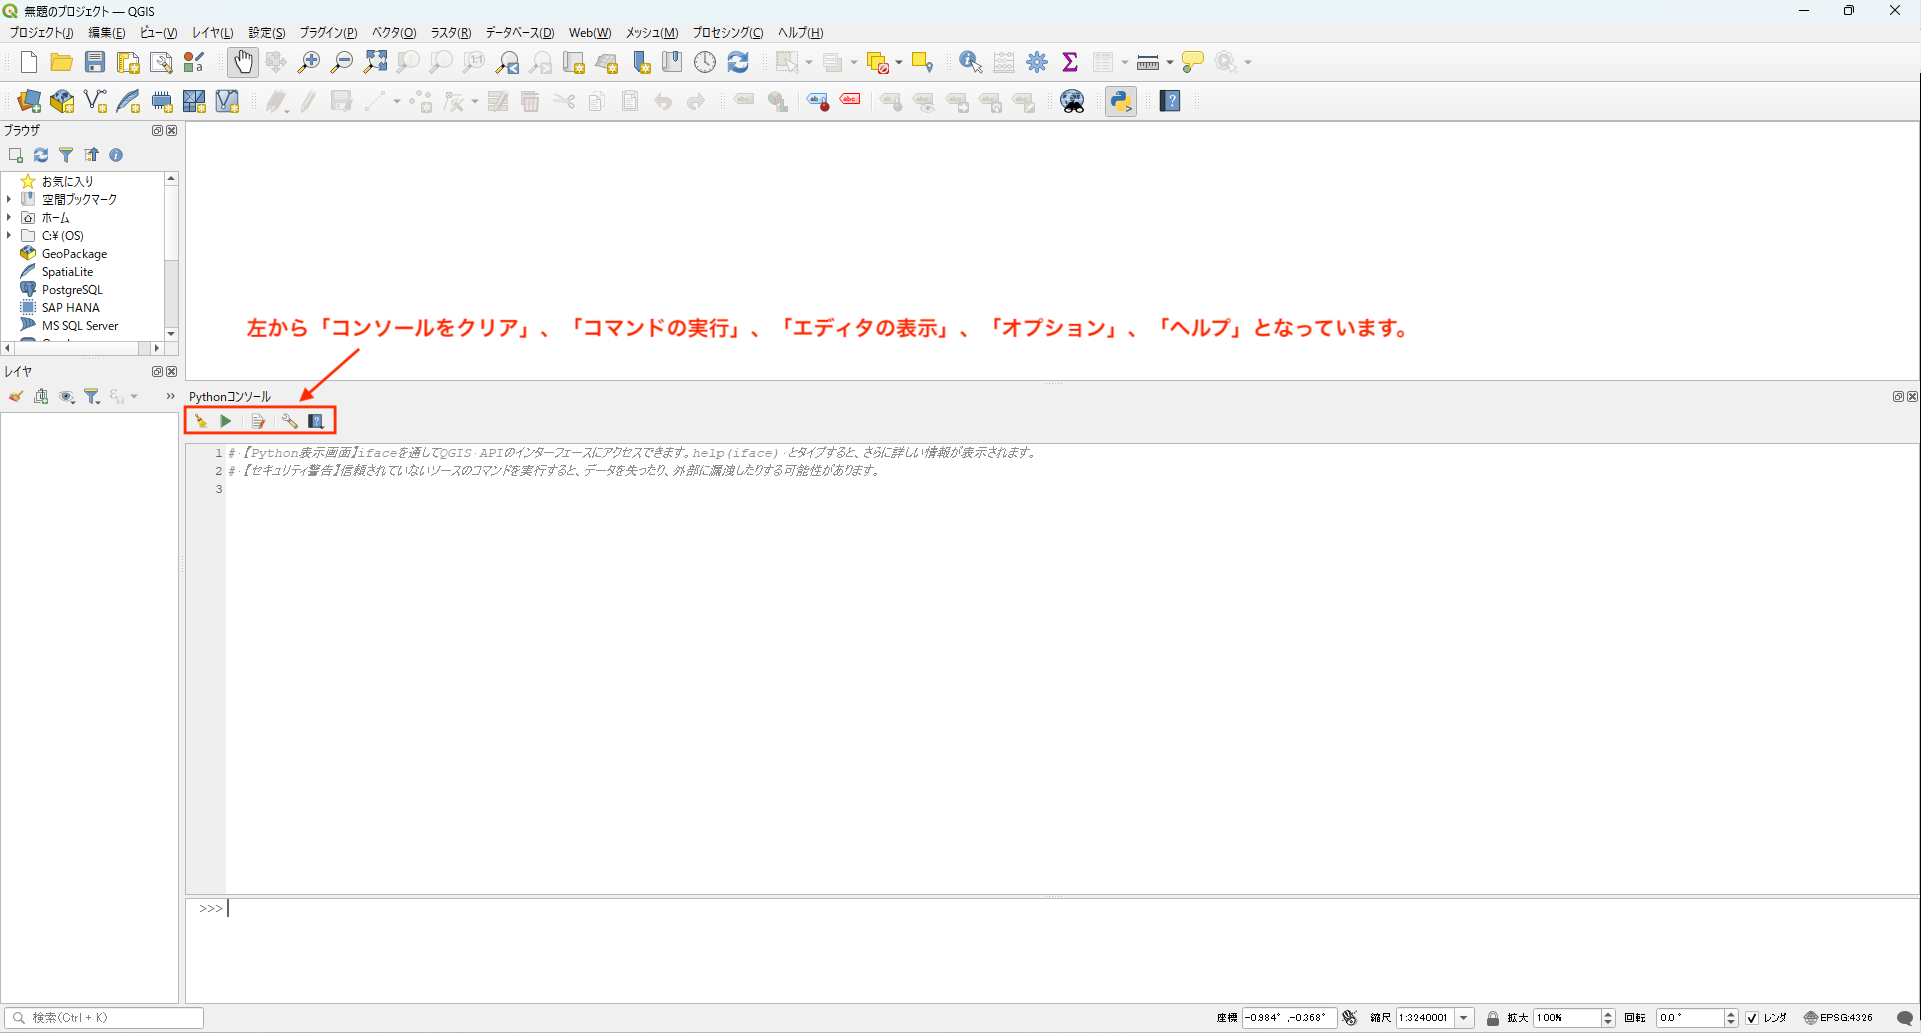This screenshot has width=1921, height=1033.
Task: Open the プロセシング menu
Action: pyautogui.click(x=727, y=32)
